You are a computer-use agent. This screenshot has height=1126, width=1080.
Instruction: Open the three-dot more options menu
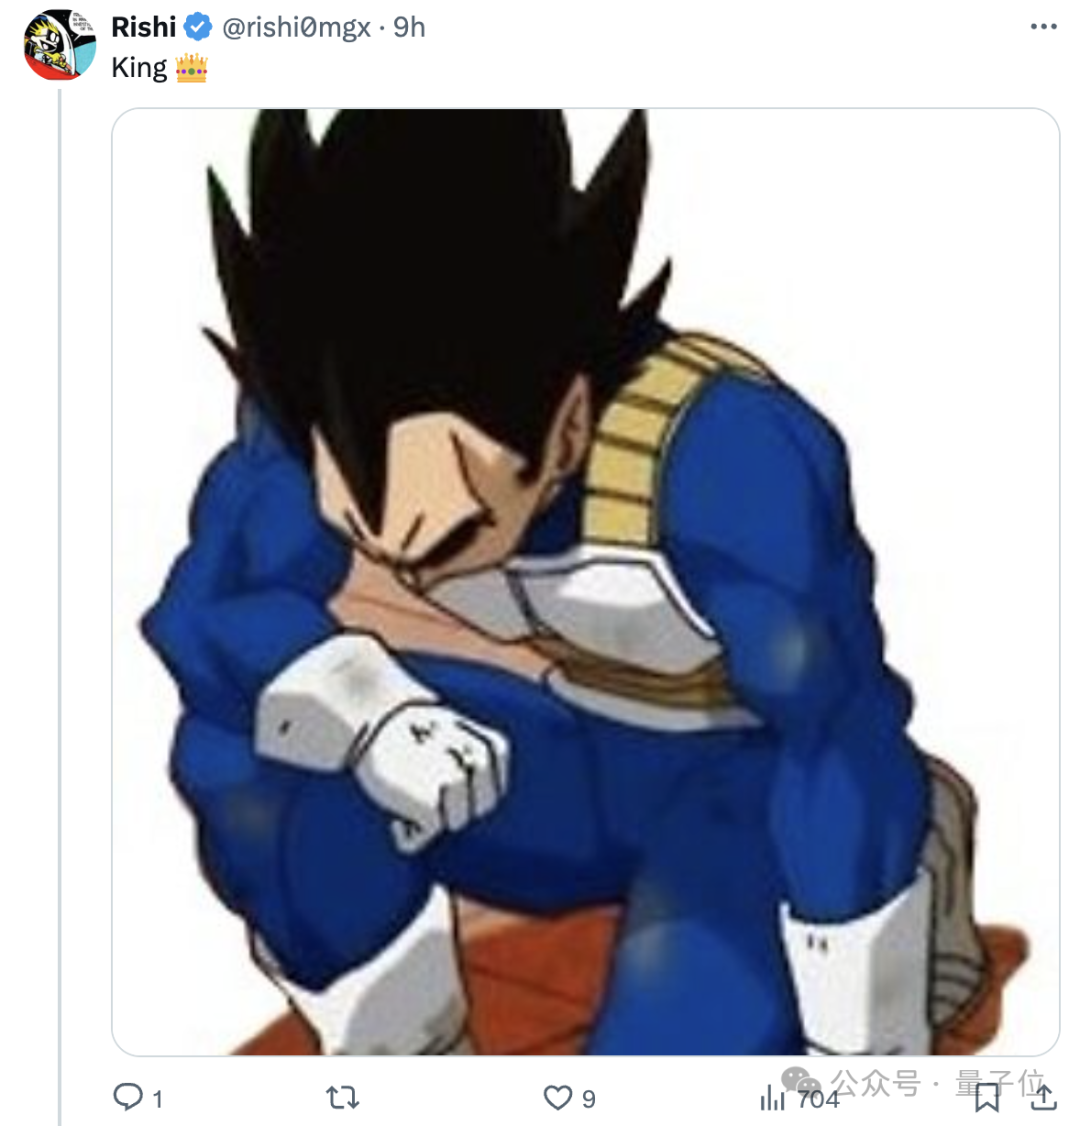tap(1043, 27)
